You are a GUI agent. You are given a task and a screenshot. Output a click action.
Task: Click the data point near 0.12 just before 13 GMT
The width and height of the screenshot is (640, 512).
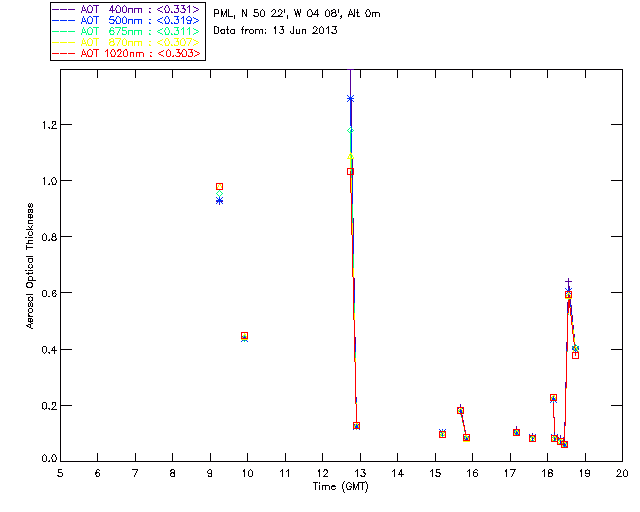pyautogui.click(x=356, y=426)
